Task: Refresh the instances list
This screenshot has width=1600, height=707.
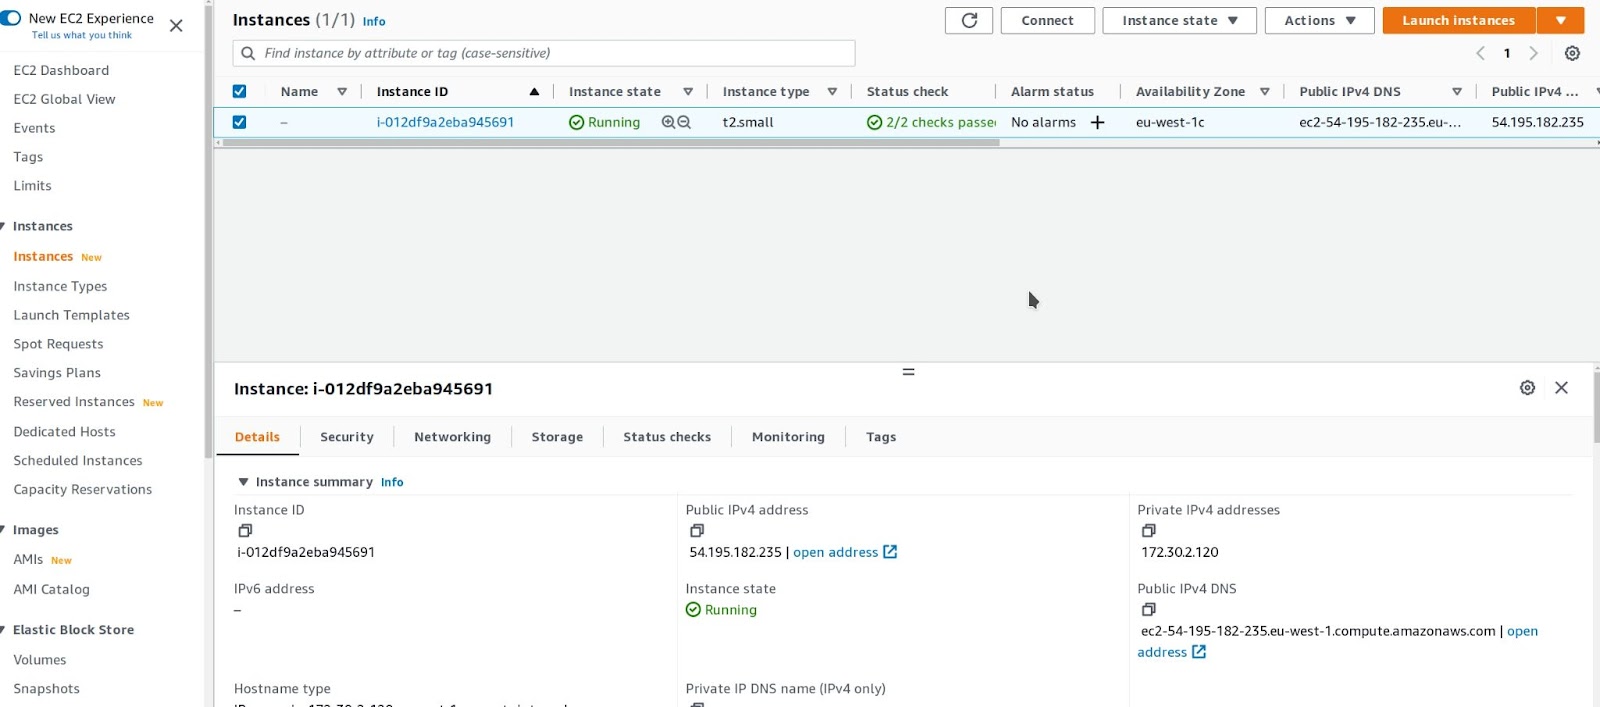Action: pyautogui.click(x=969, y=20)
